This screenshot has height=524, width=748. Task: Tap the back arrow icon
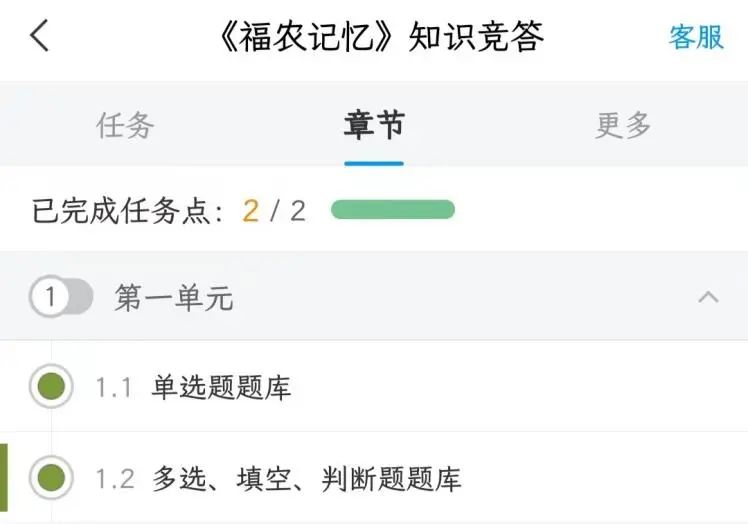[x=40, y=37]
